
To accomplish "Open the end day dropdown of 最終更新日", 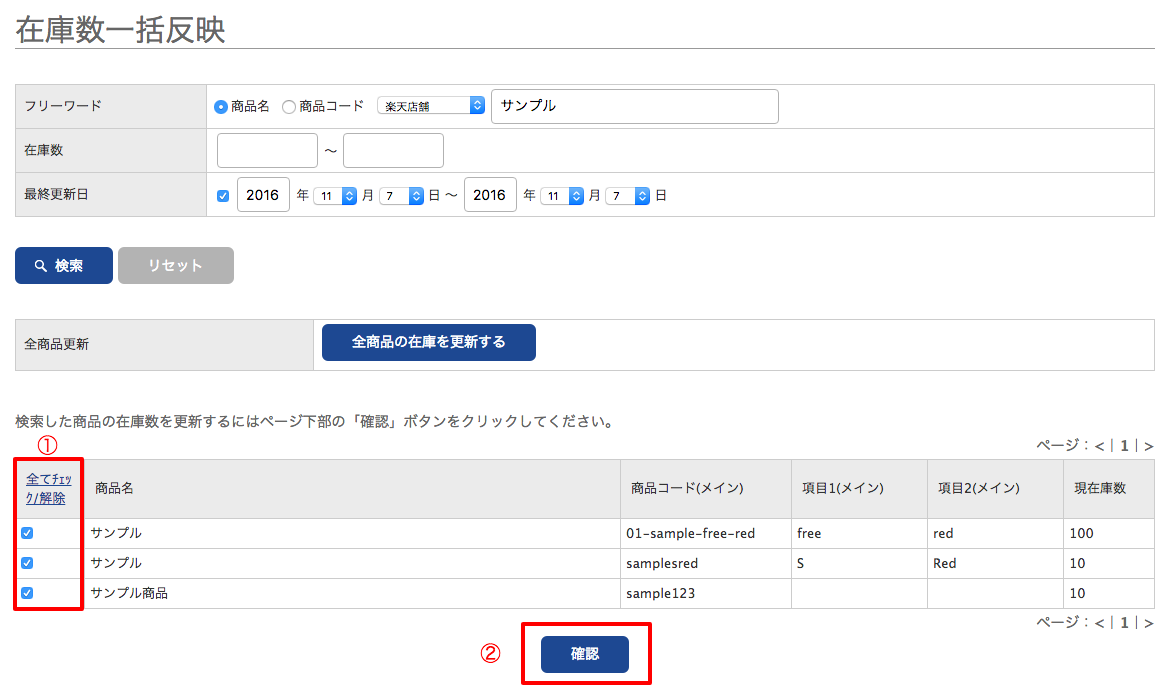I will [628, 196].
